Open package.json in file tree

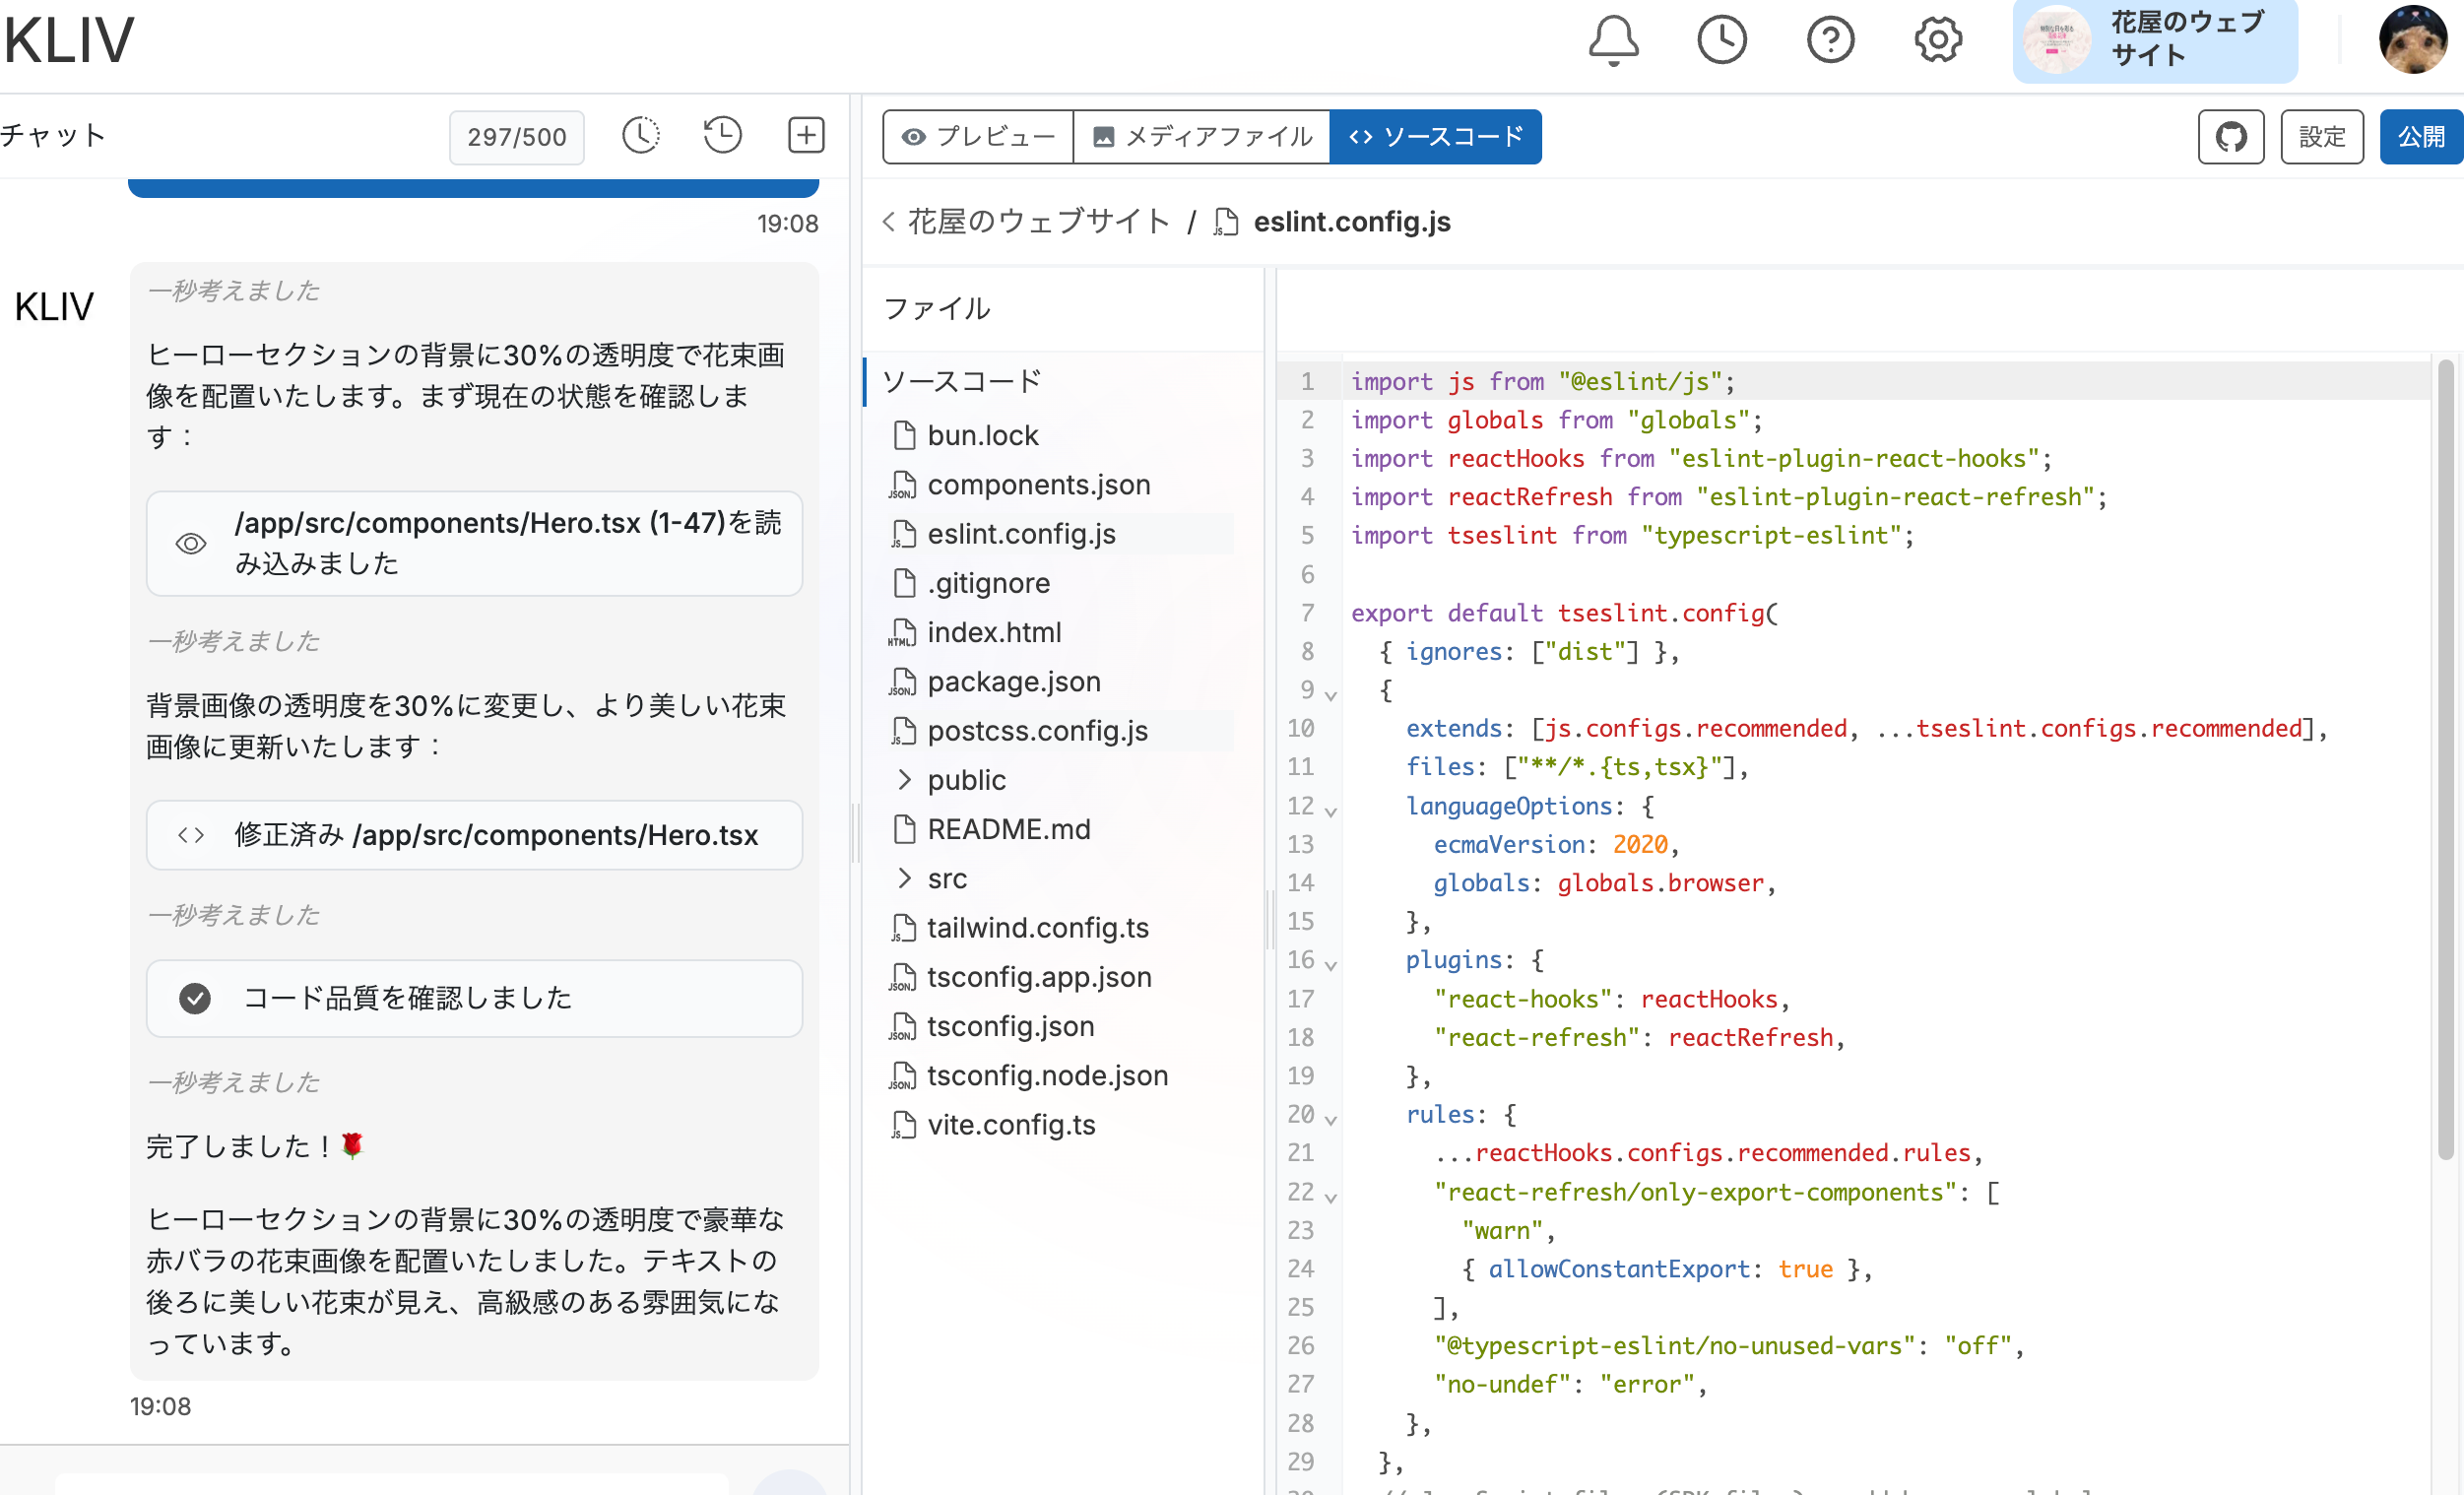tap(1013, 682)
